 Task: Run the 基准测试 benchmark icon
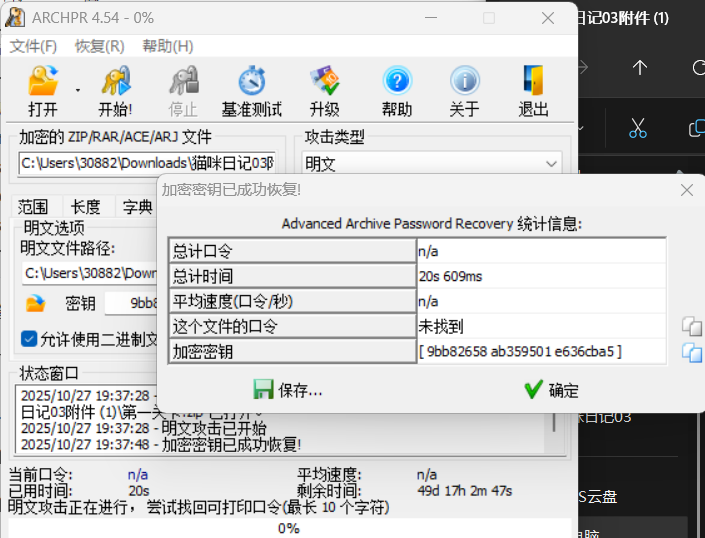pyautogui.click(x=251, y=82)
